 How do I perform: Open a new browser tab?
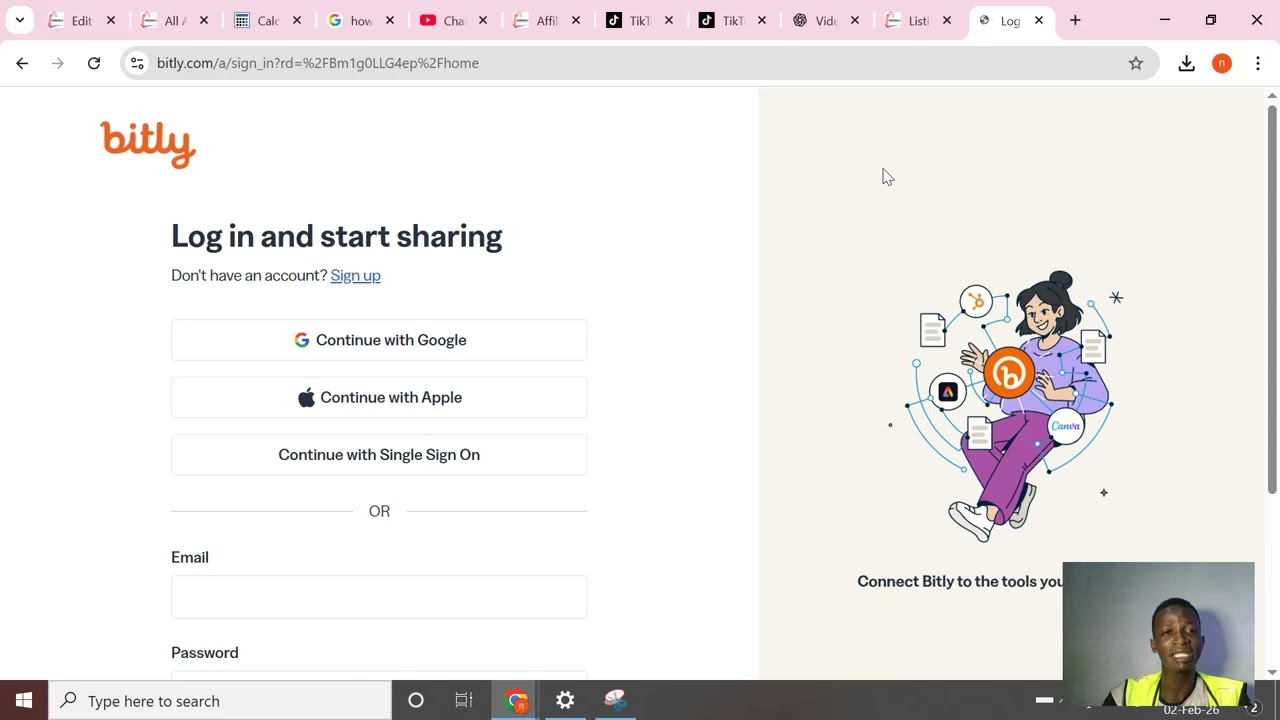pos(1075,20)
